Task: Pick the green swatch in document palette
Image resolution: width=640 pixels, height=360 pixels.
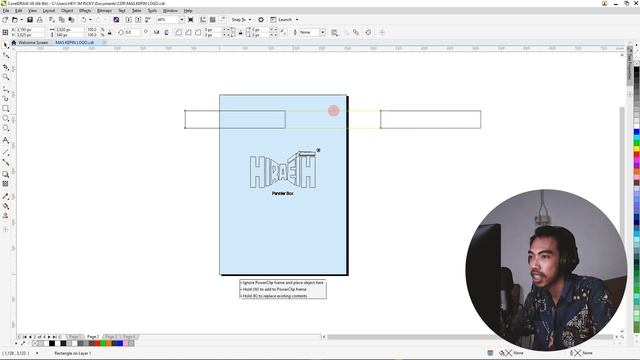Action: pyautogui.click(x=102, y=344)
